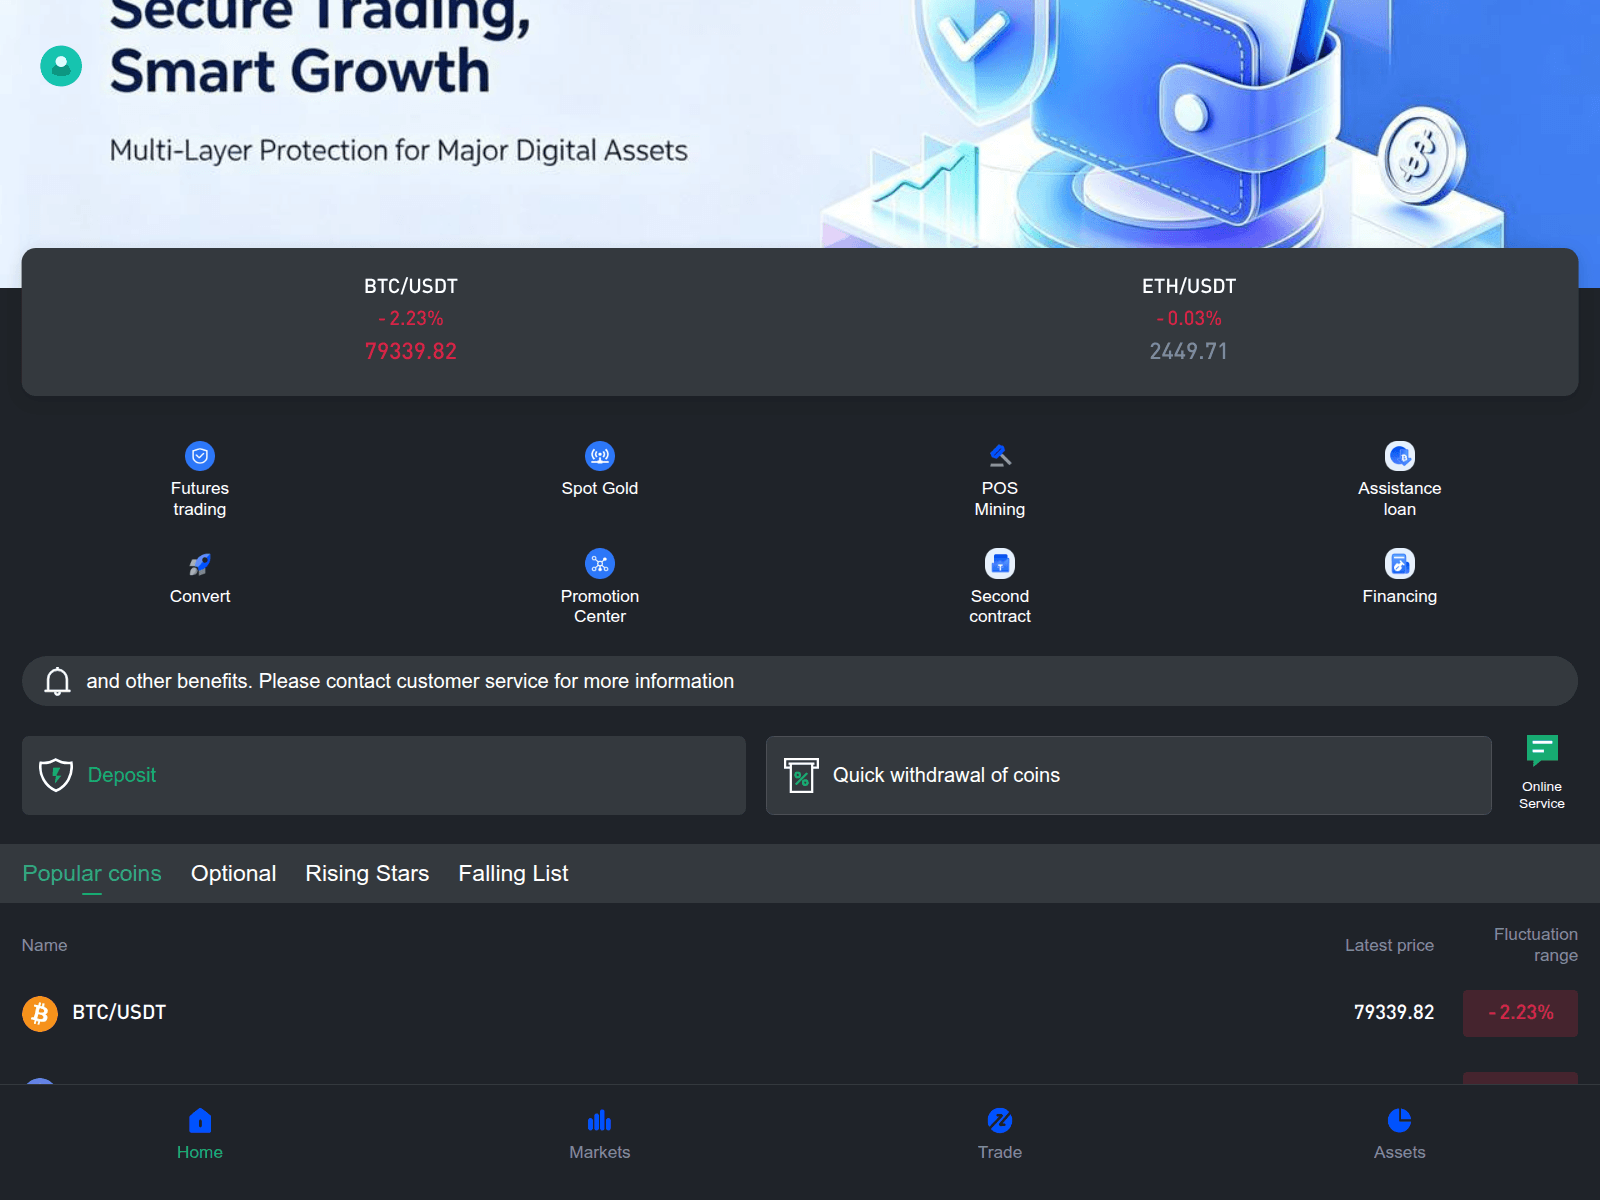Click the Secure Trading banner image
This screenshot has width=1600, height=1200.
pos(800,124)
